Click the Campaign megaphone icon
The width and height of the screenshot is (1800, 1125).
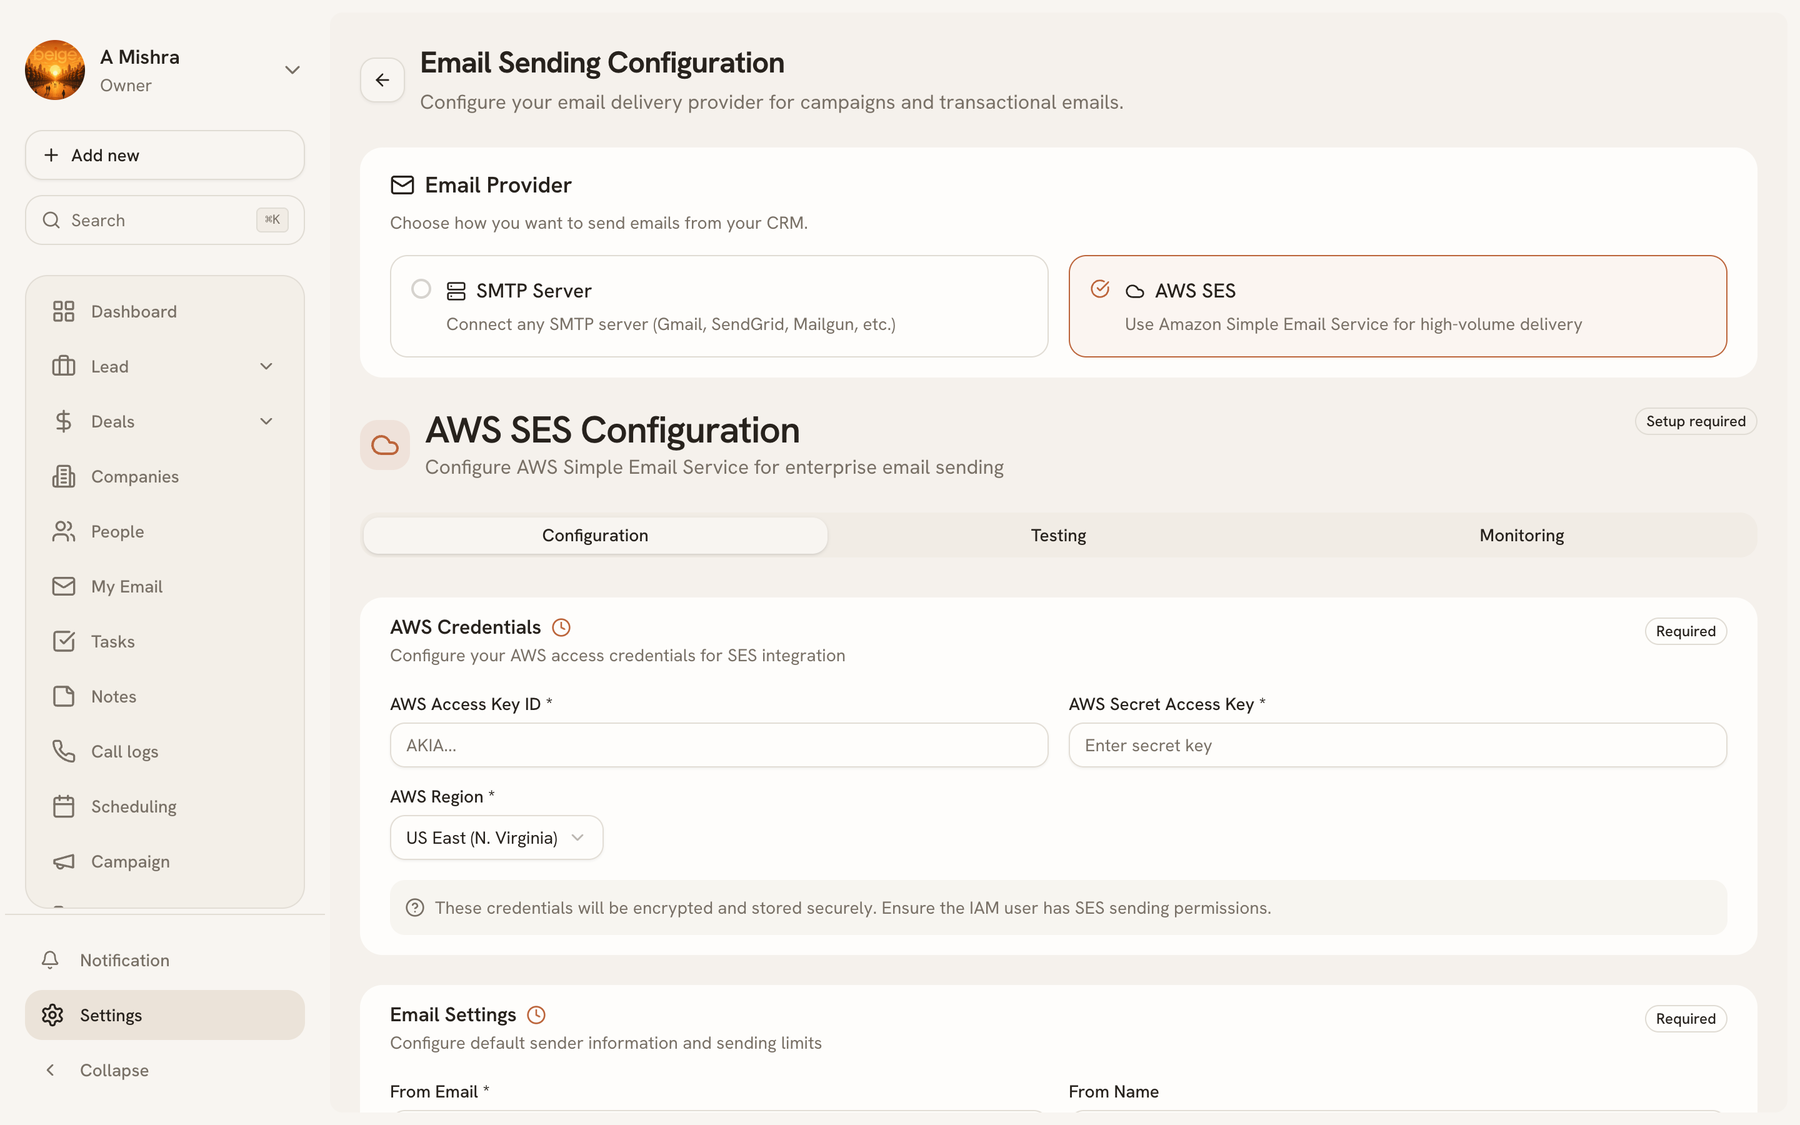(x=64, y=861)
